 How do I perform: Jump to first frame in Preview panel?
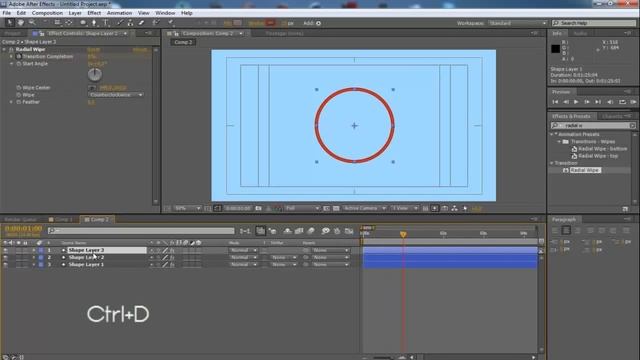pyautogui.click(x=555, y=102)
